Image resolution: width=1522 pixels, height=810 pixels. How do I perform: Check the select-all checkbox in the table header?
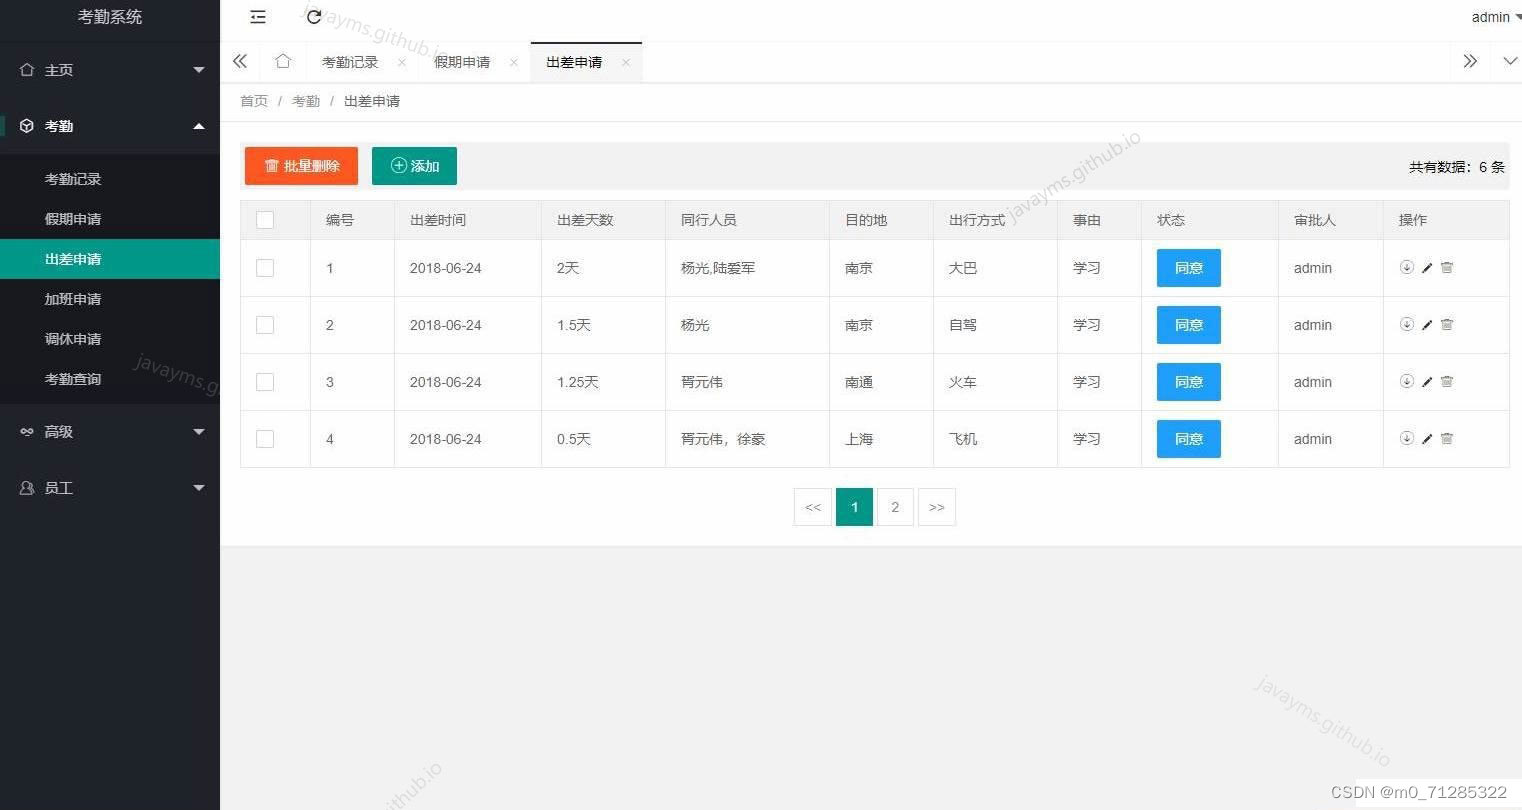tap(265, 219)
